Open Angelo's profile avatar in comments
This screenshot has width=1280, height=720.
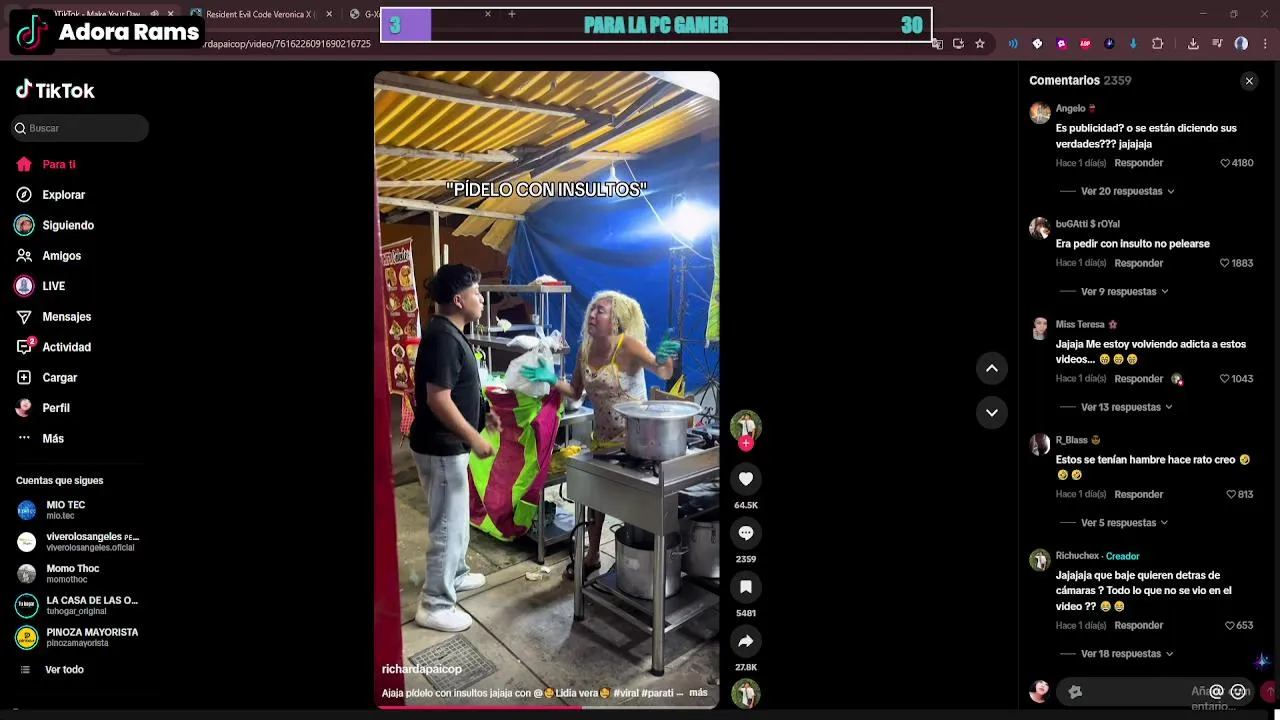pos(1040,112)
